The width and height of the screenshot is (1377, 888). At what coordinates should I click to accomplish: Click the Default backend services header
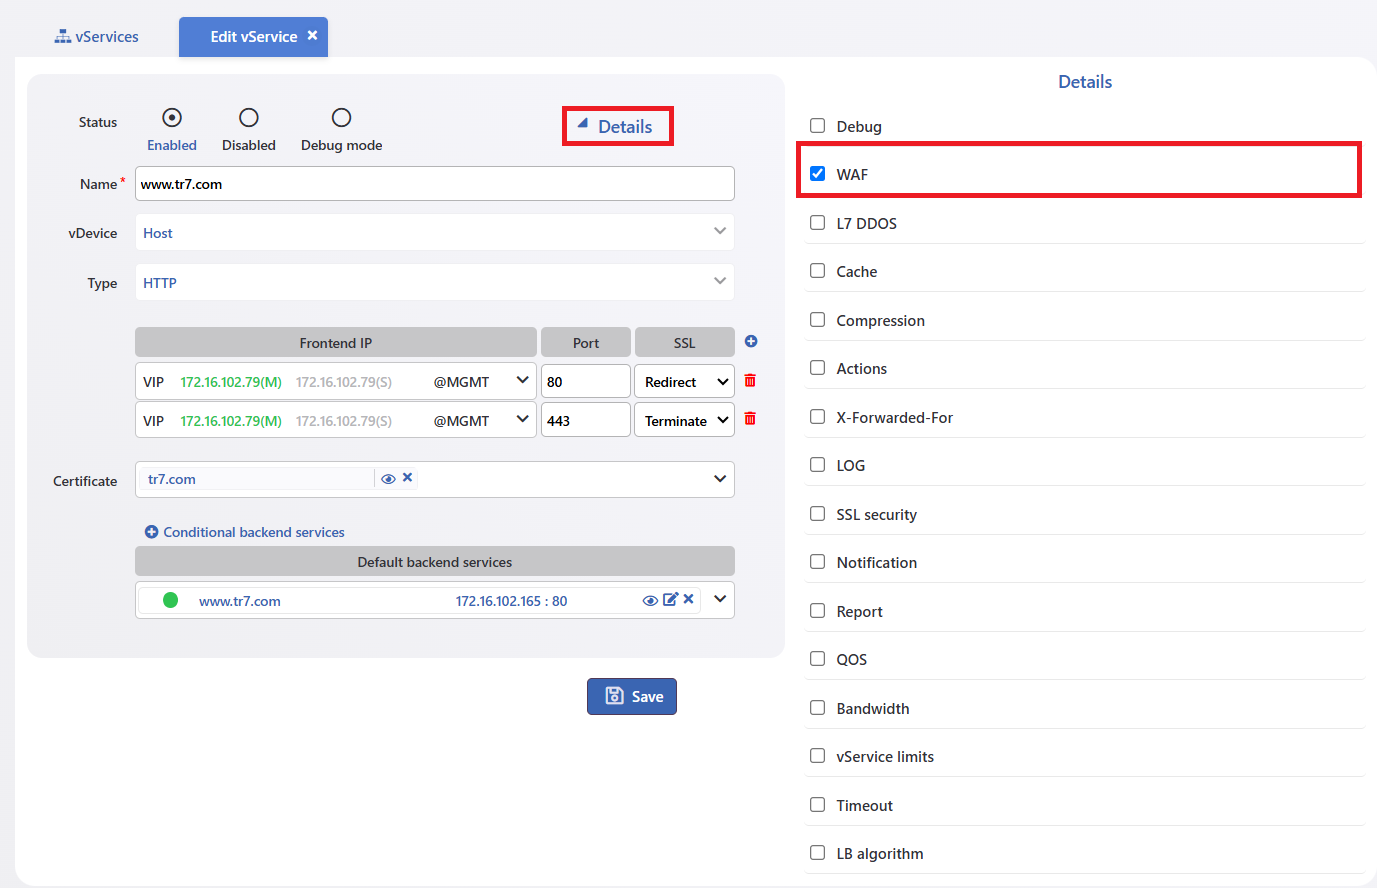(x=435, y=561)
